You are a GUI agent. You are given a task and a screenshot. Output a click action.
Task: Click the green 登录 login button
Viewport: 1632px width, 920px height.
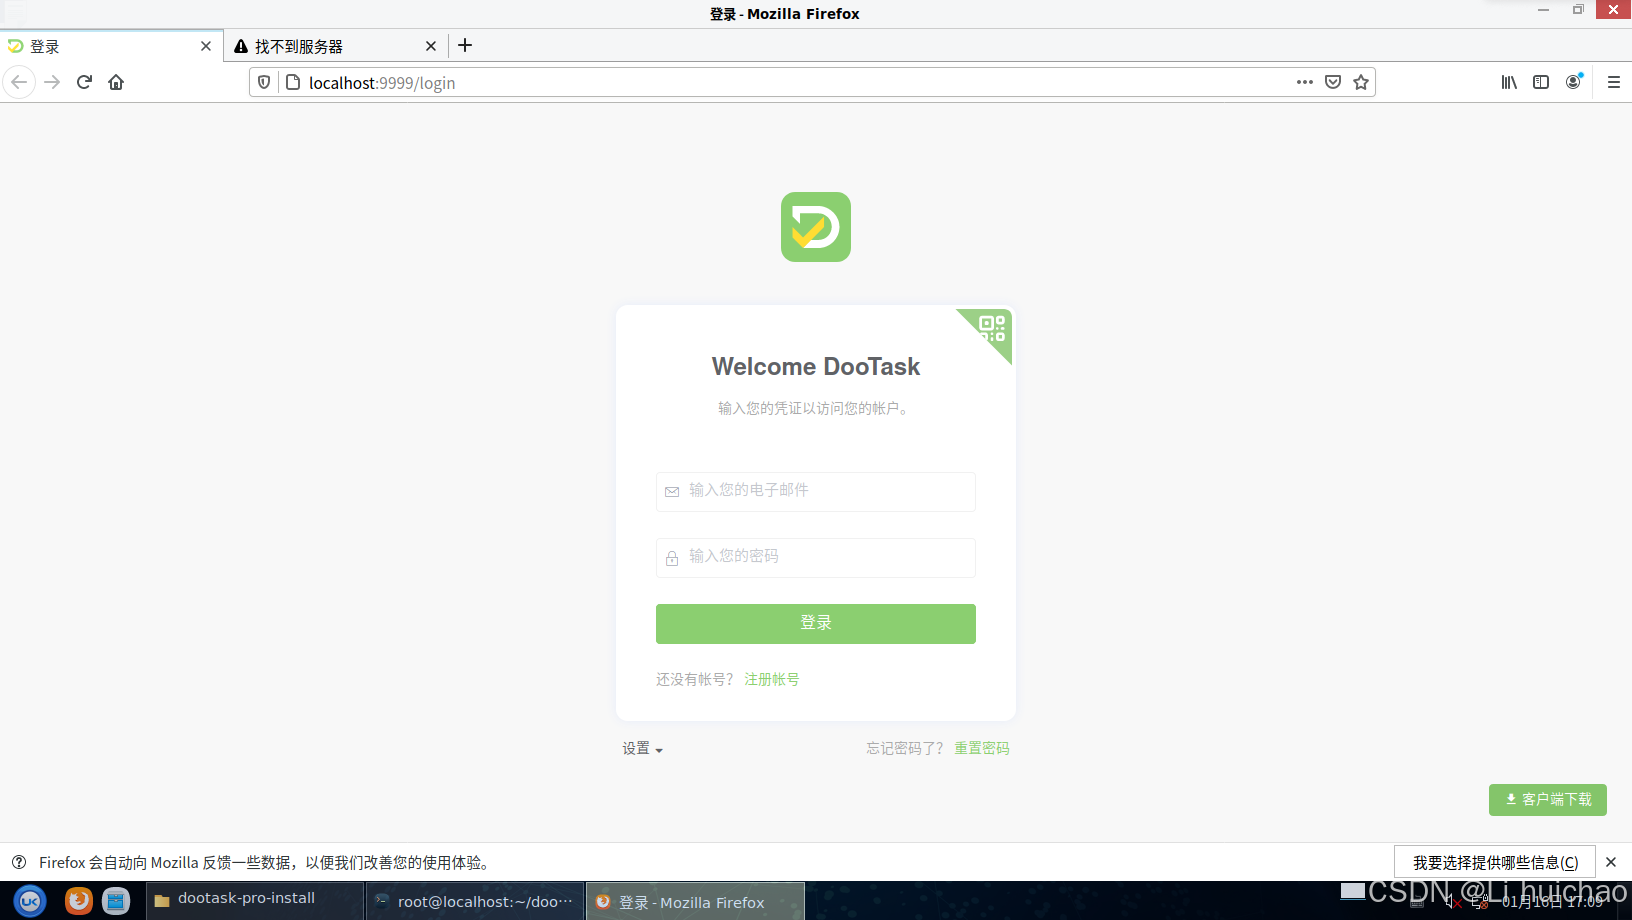click(815, 622)
